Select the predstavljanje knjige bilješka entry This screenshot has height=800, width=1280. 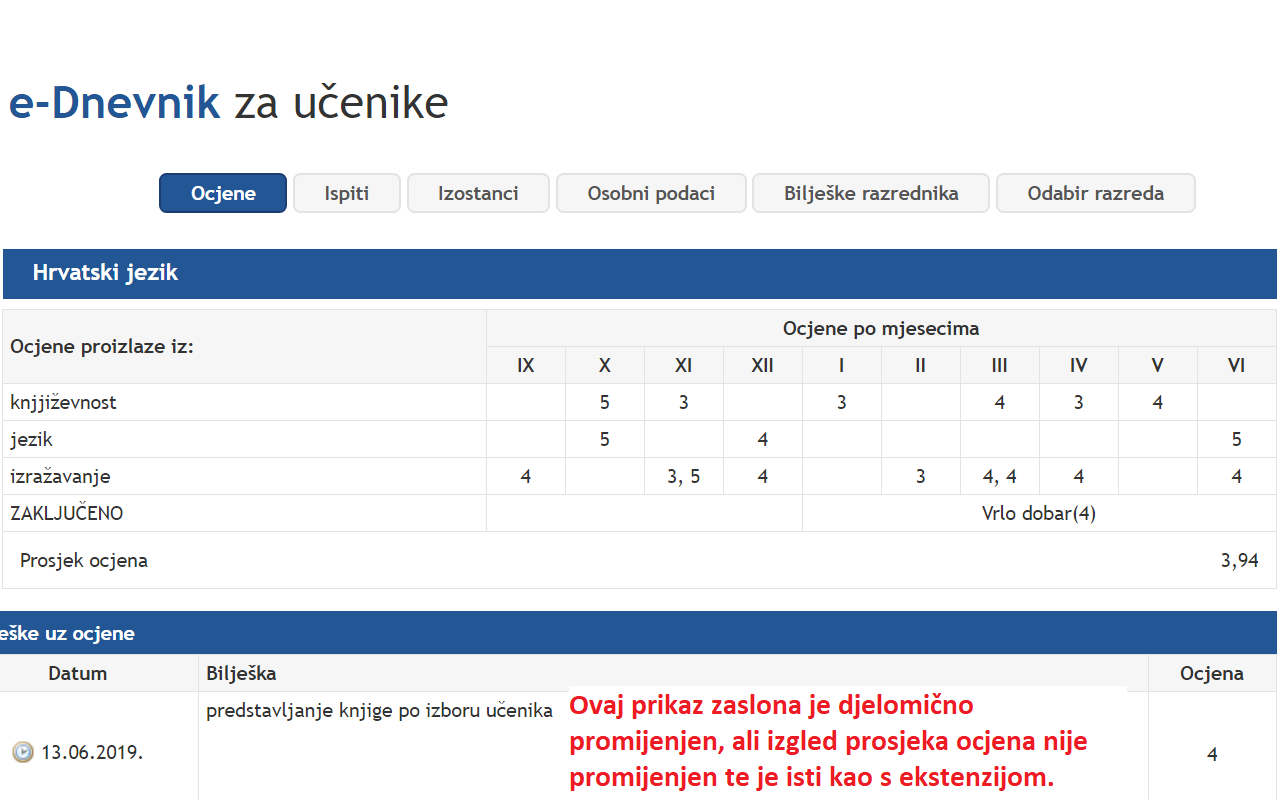[378, 710]
